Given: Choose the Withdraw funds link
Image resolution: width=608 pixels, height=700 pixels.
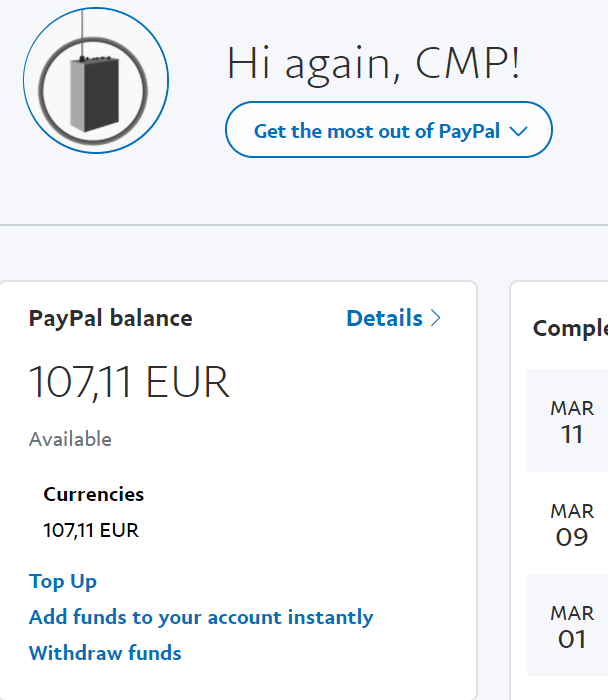Looking at the screenshot, I should click(x=105, y=653).
